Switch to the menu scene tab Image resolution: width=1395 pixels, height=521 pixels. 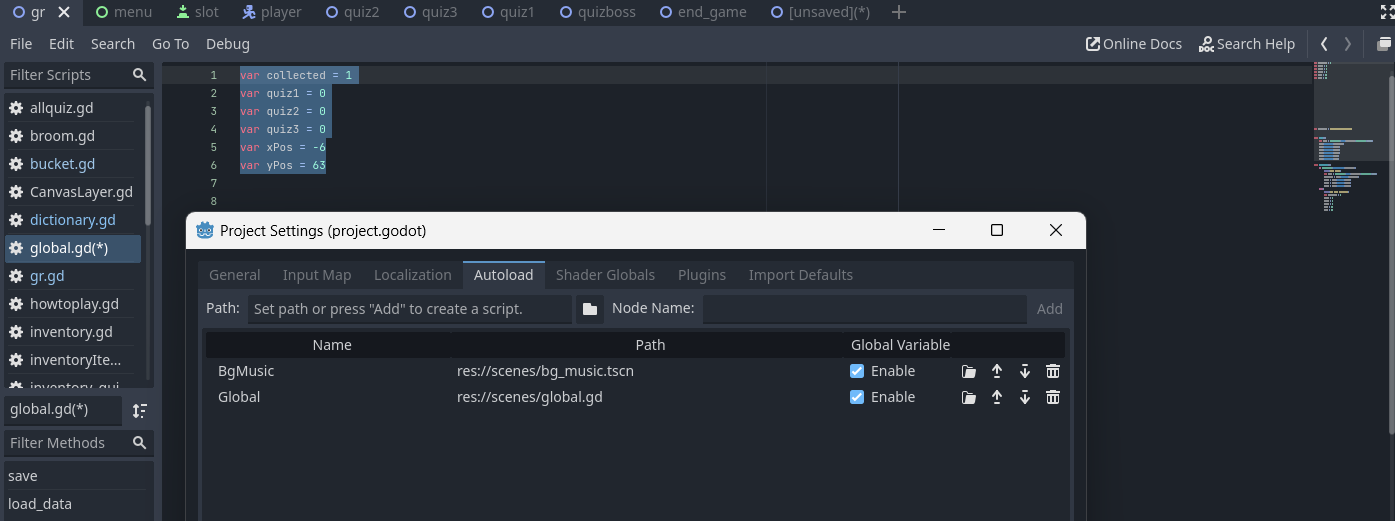[124, 12]
